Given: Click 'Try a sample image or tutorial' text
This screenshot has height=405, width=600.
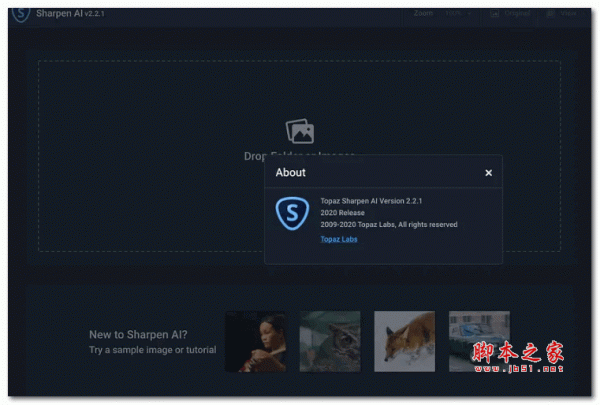Looking at the screenshot, I should point(153,350).
